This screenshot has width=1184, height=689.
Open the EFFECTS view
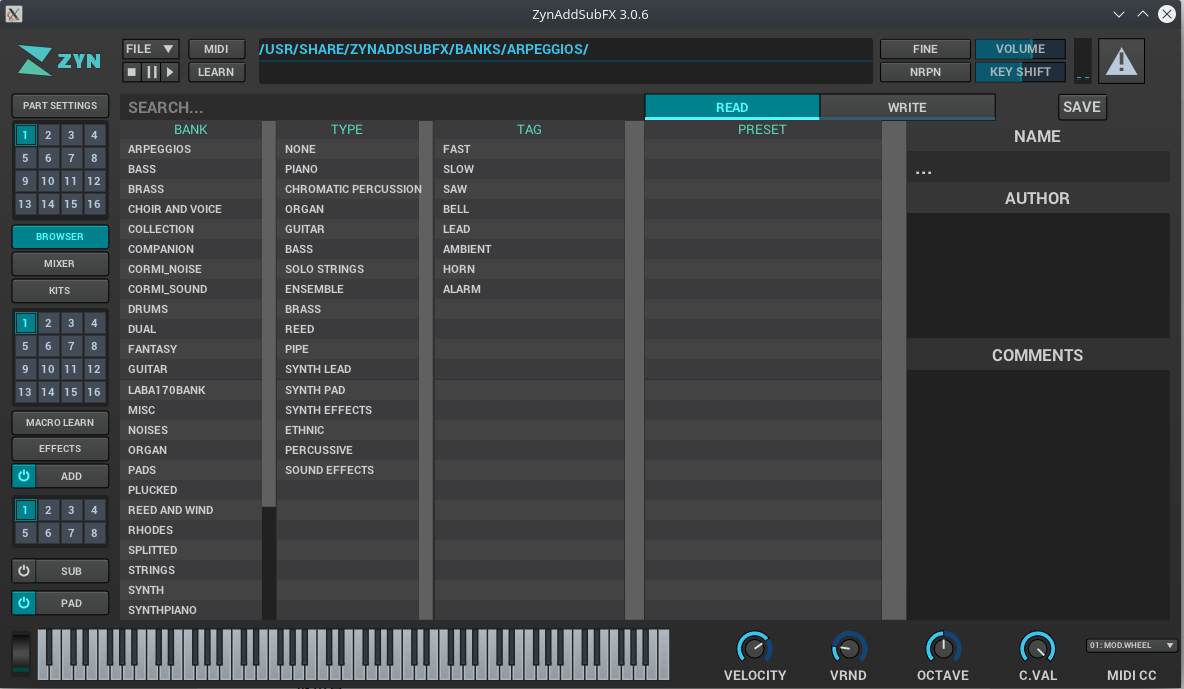[60, 449]
